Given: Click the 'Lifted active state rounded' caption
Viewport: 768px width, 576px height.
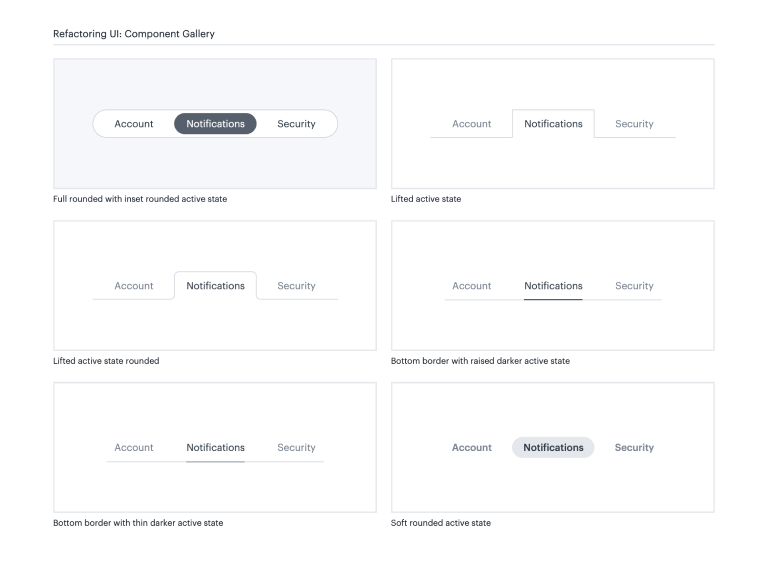Looking at the screenshot, I should 106,361.
